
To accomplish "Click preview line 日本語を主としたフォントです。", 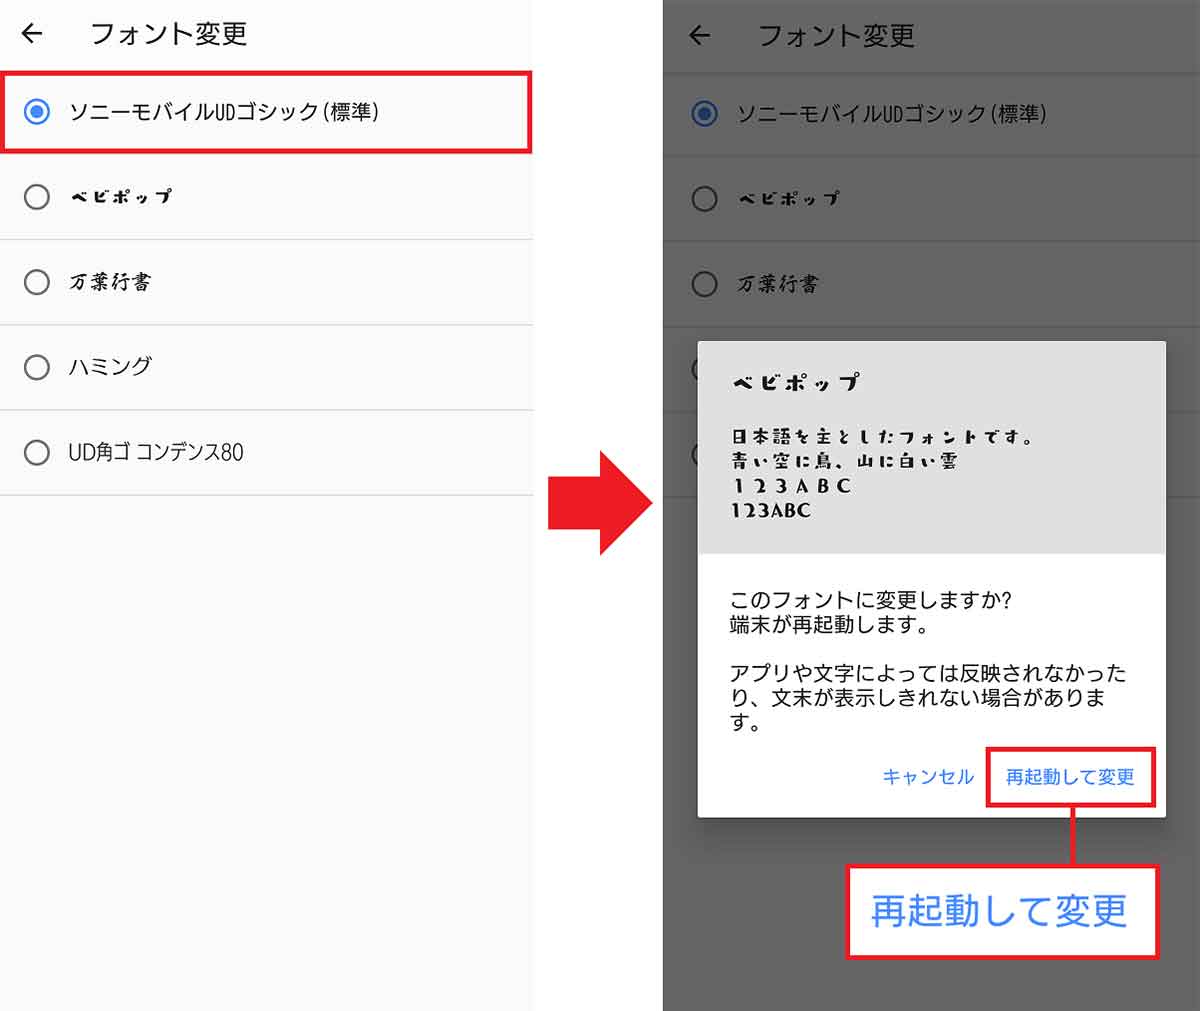I will tap(883, 437).
